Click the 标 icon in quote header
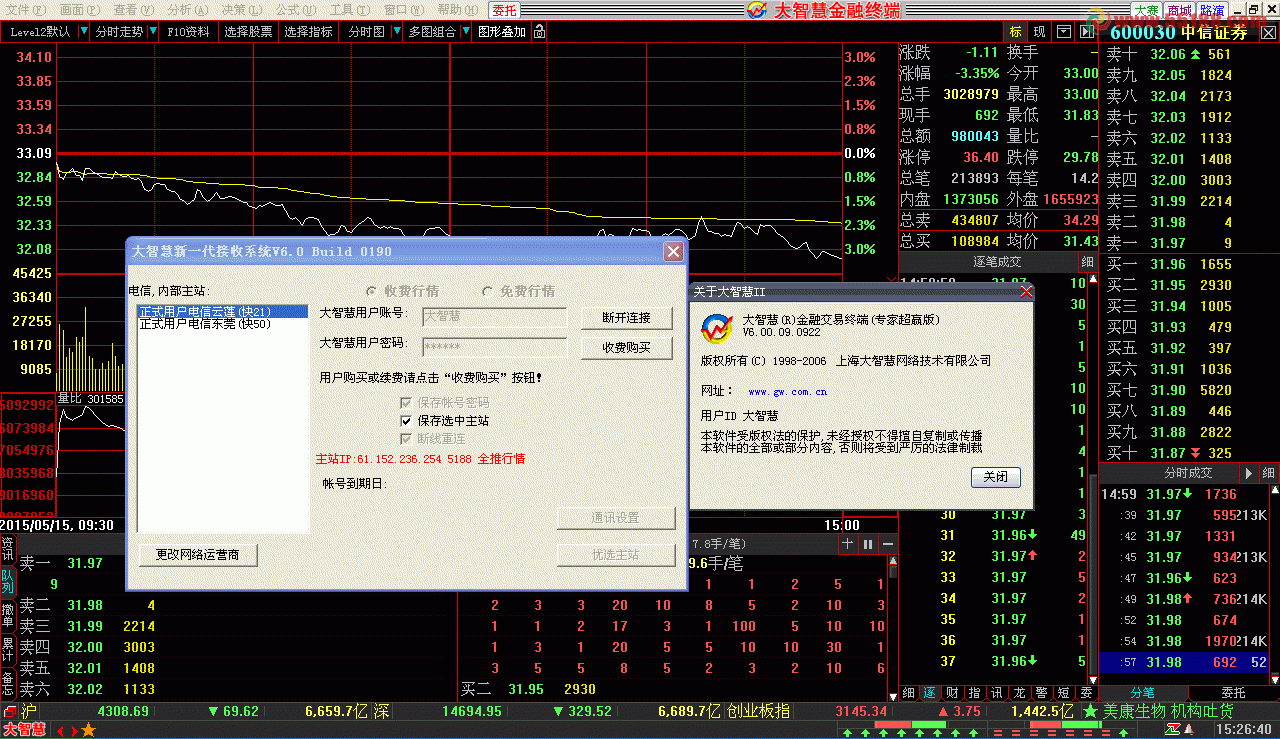 [1016, 32]
